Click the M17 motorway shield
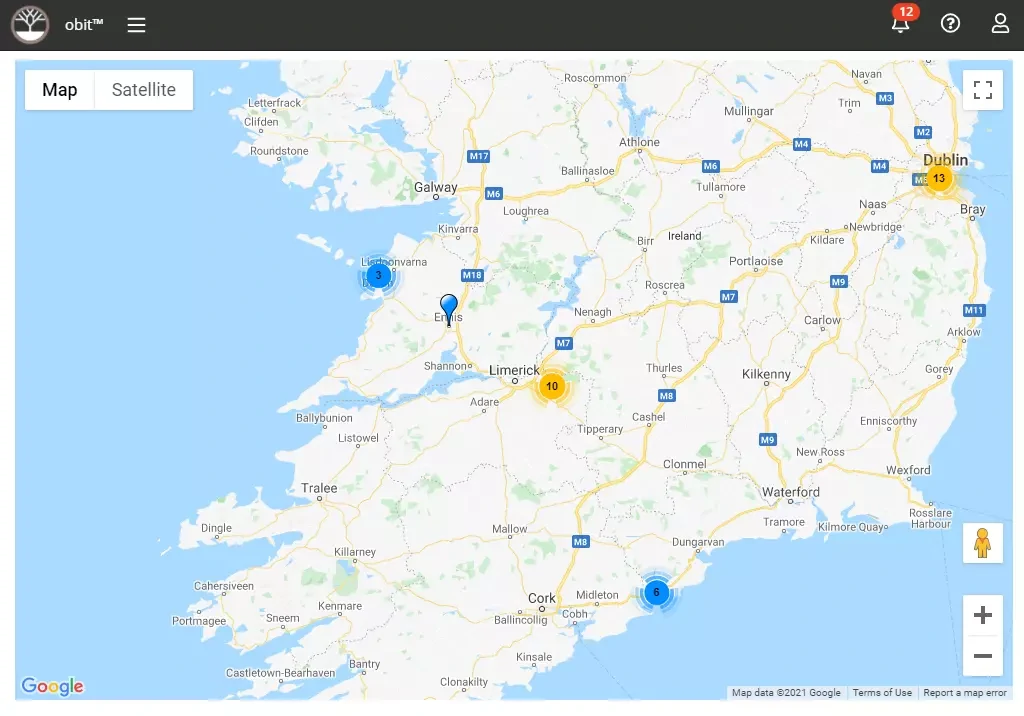The image size is (1024, 716). [x=479, y=156]
